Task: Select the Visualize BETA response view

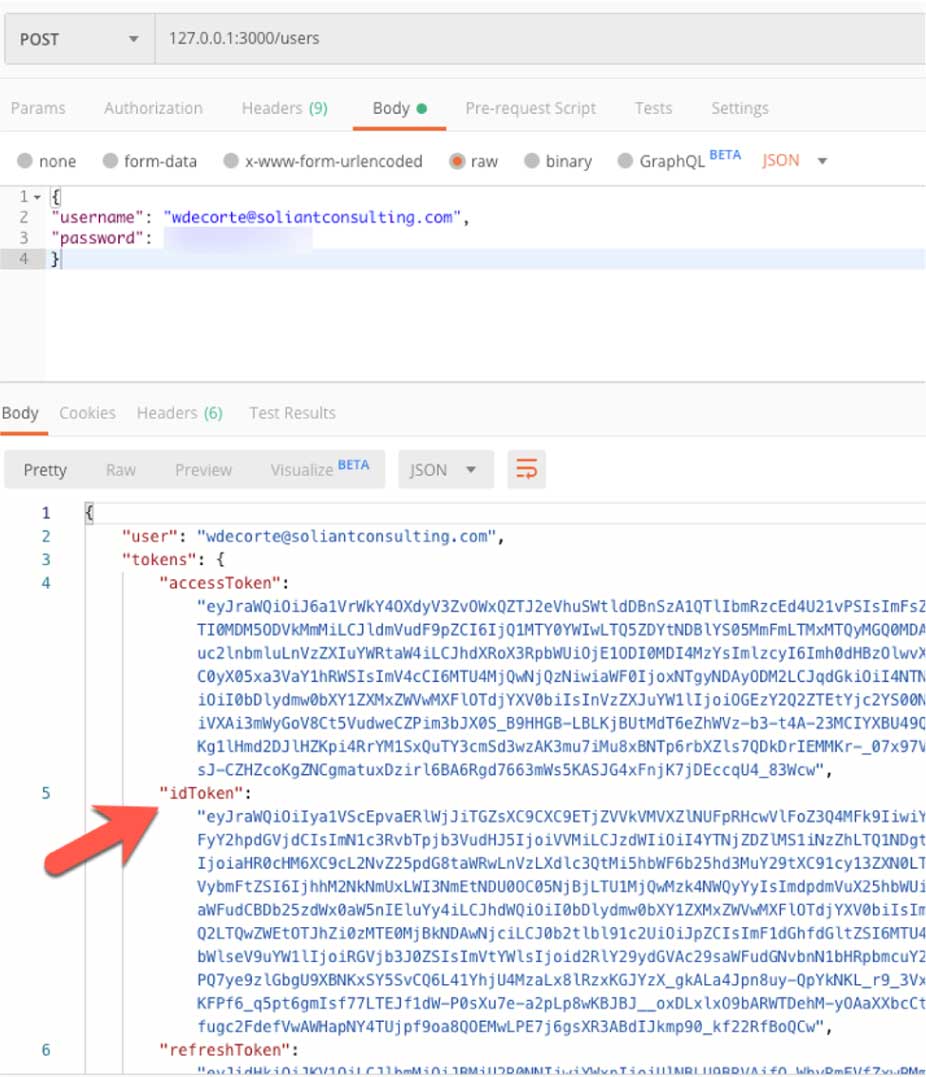Action: (319, 469)
